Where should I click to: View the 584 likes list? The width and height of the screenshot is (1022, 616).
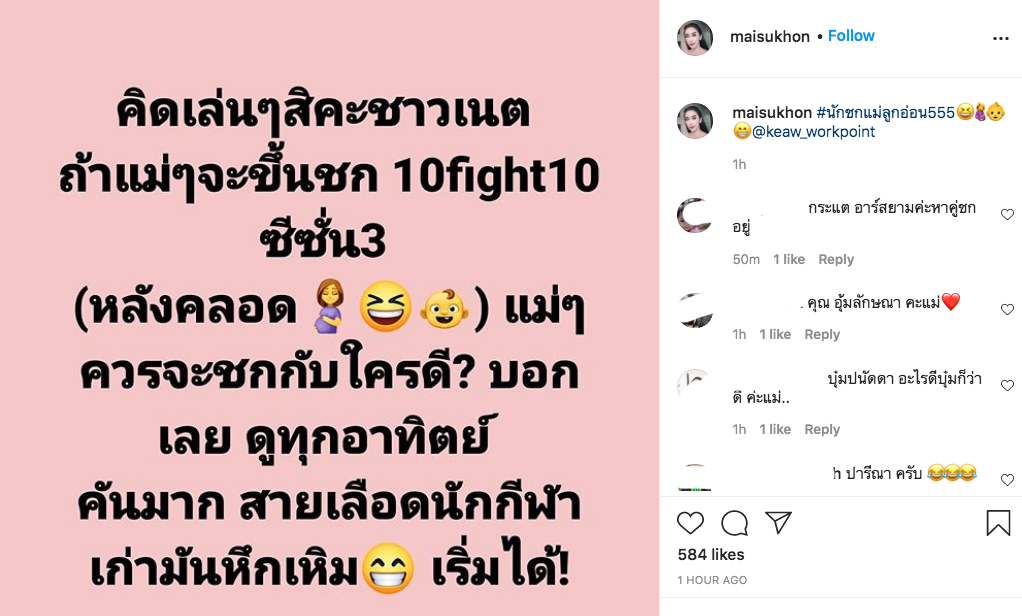710,555
